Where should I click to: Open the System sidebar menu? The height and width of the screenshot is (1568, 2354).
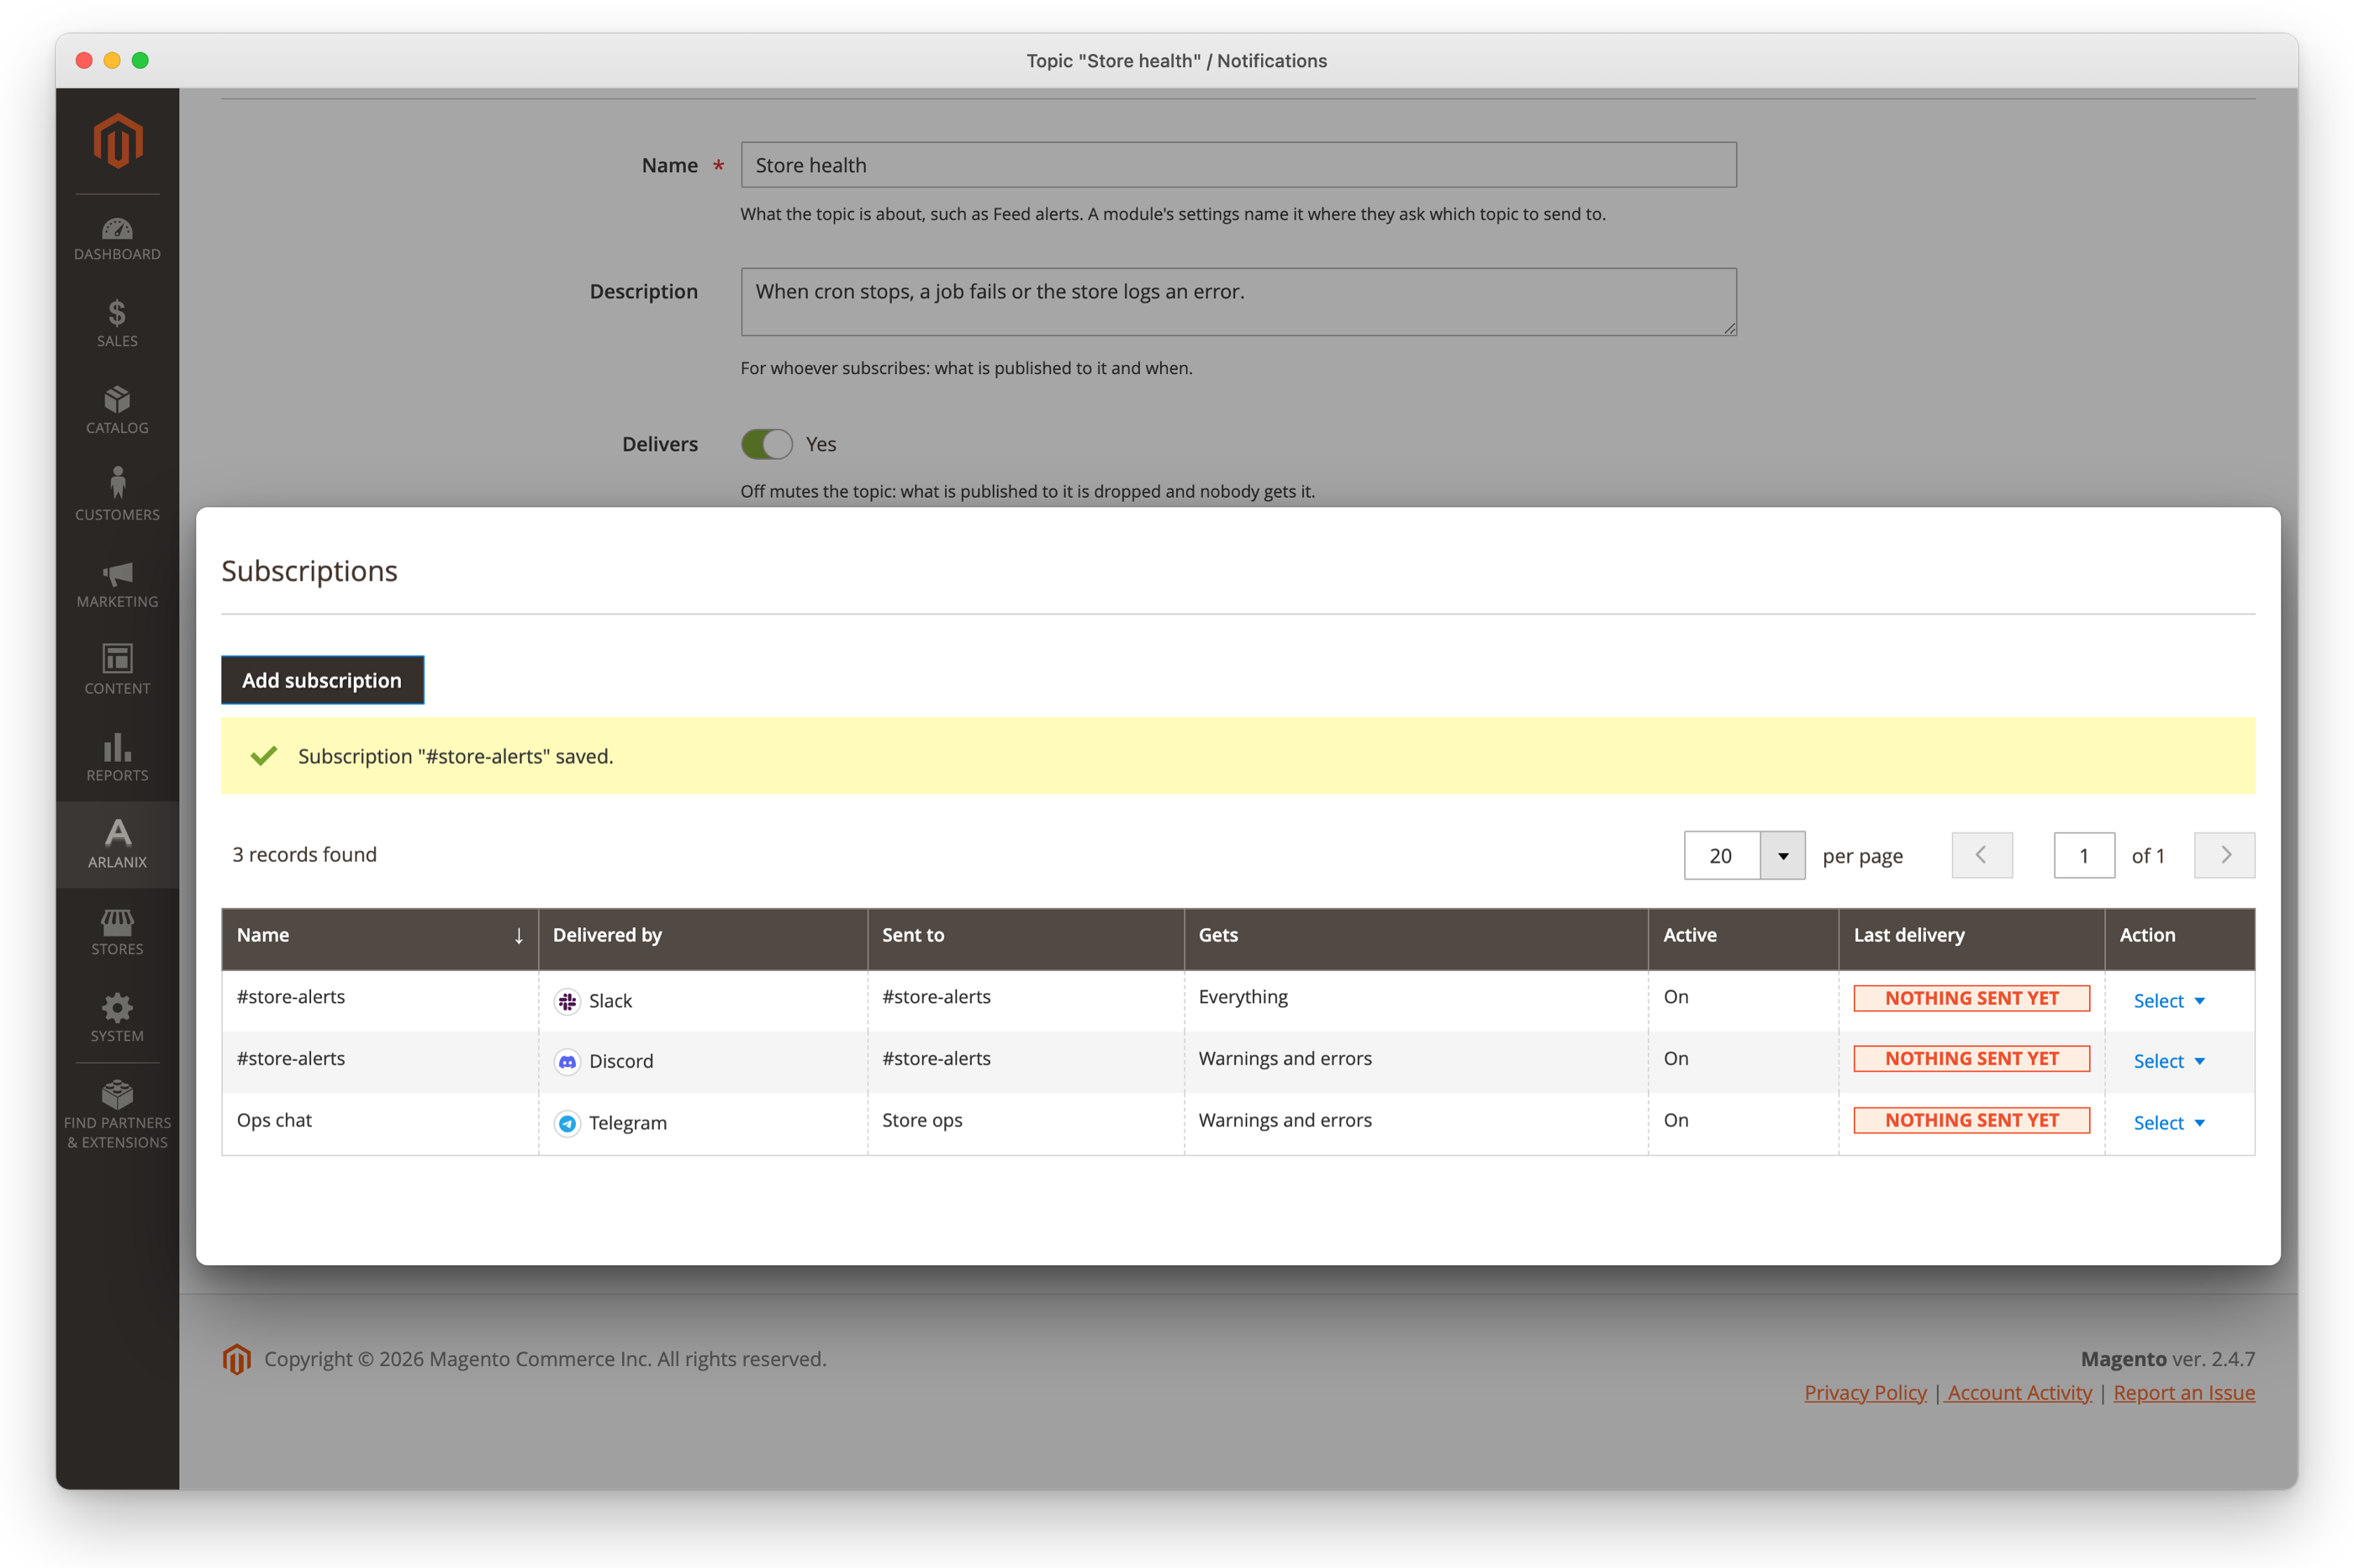(x=117, y=1019)
